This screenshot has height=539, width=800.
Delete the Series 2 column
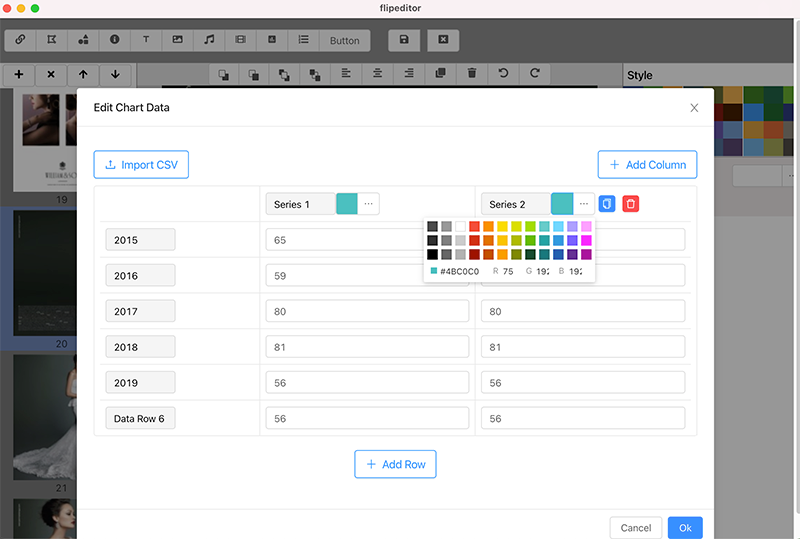631,204
